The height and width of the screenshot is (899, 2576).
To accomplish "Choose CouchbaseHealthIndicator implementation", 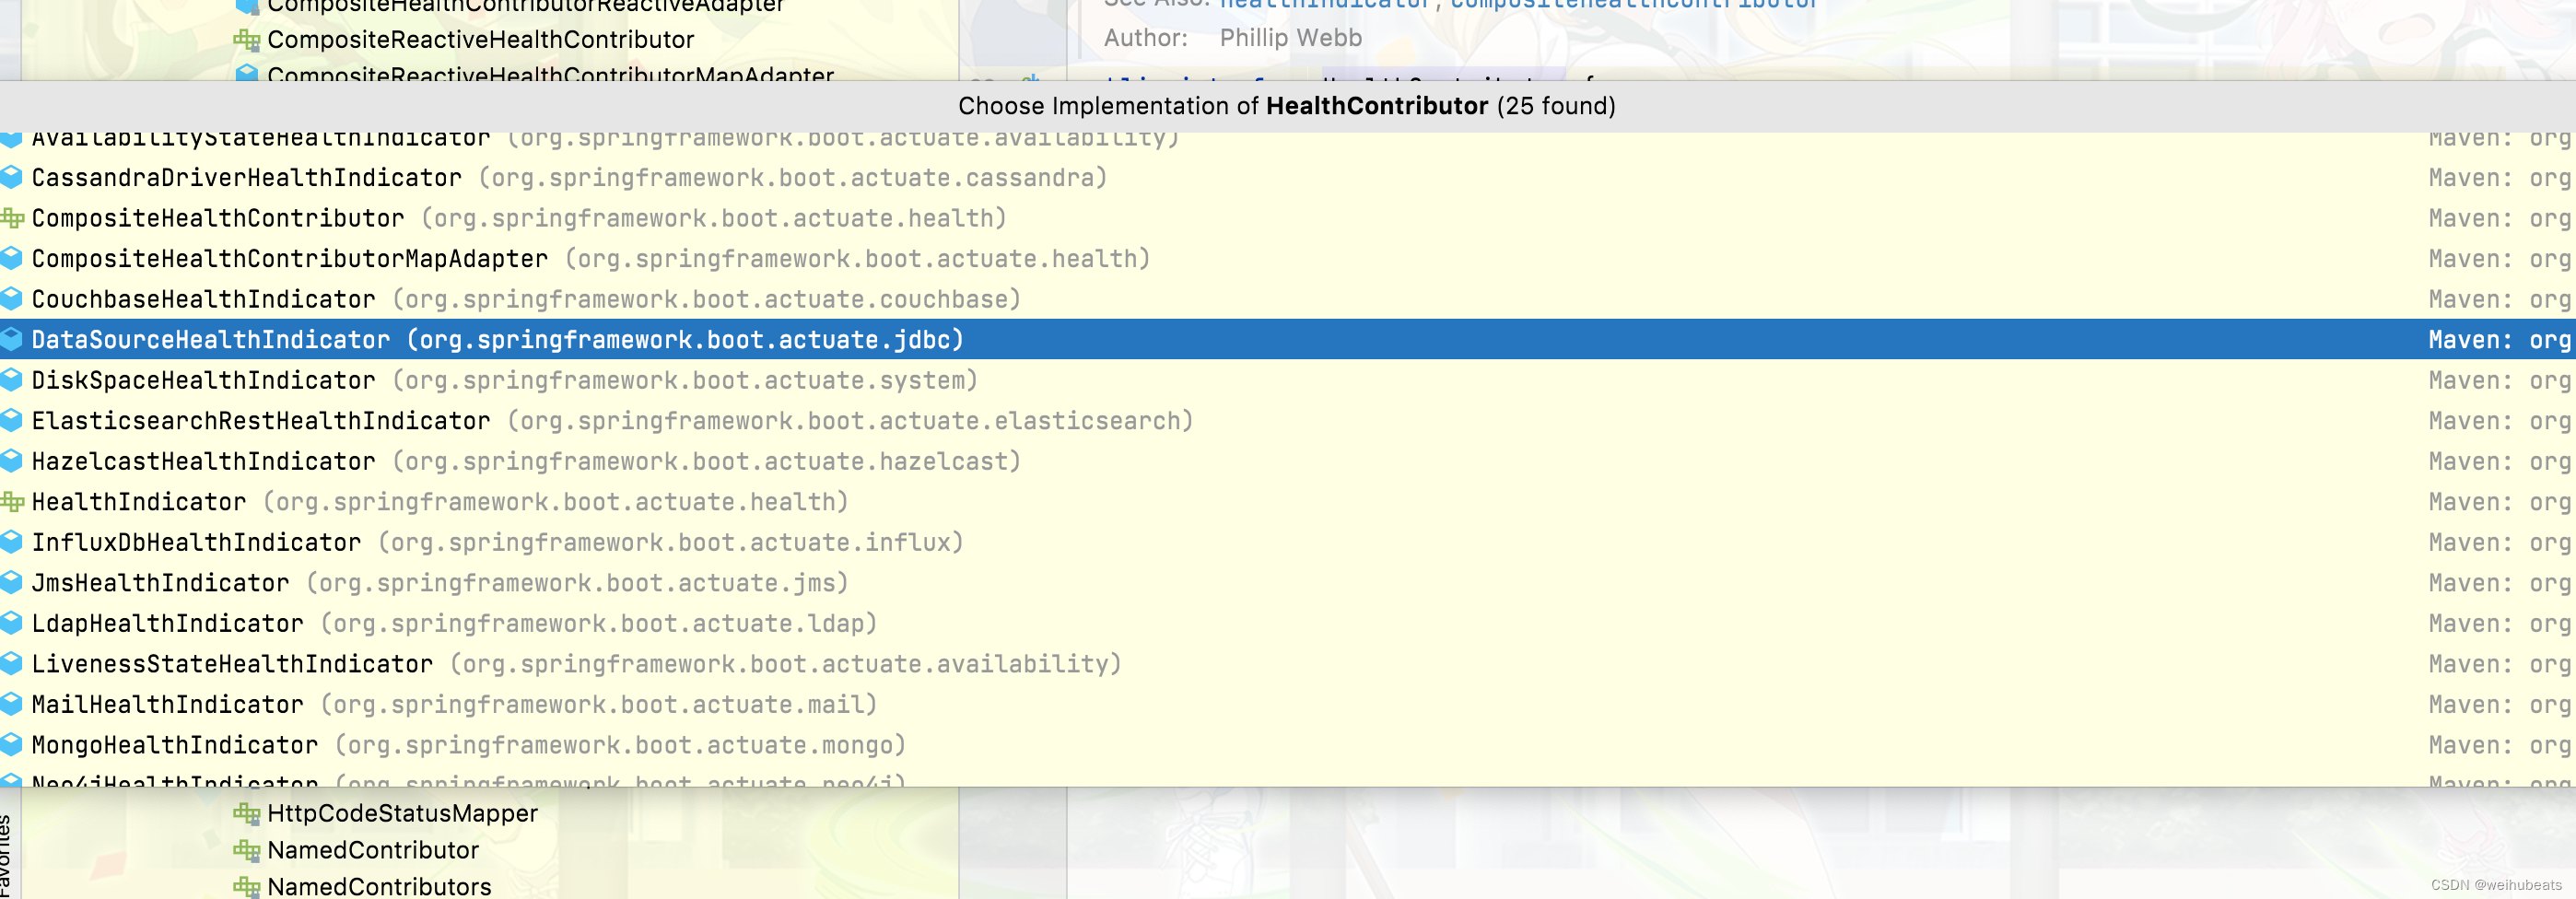I will (x=1288, y=299).
